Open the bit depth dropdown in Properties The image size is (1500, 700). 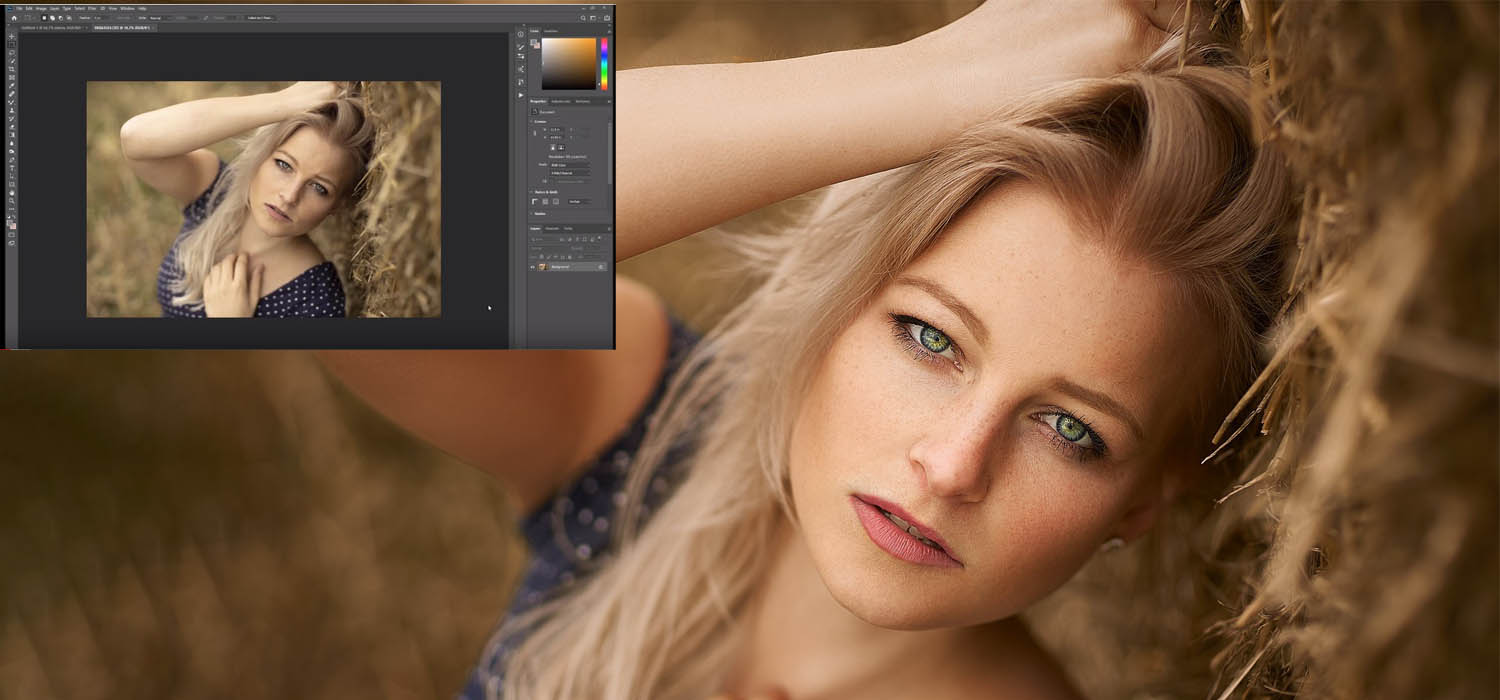point(570,172)
